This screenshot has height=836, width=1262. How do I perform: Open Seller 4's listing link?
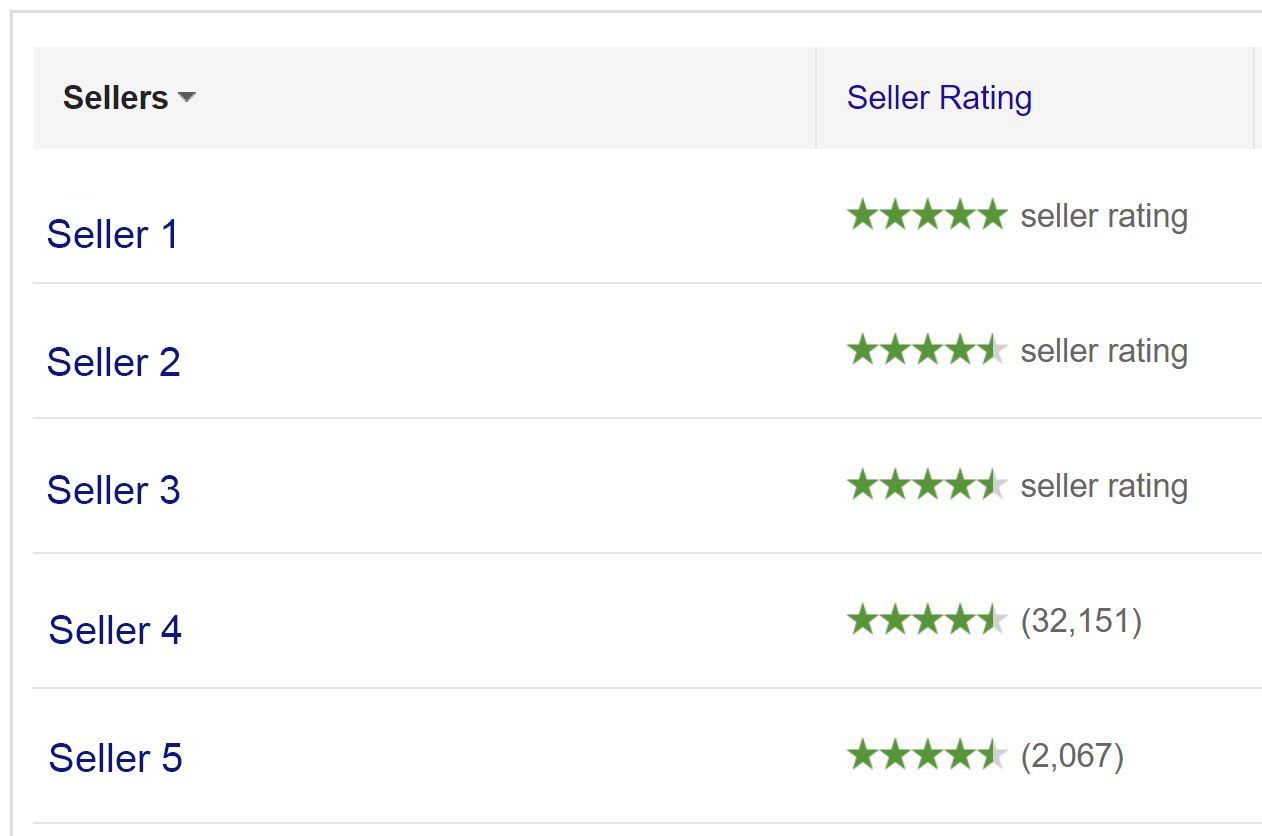click(x=114, y=629)
